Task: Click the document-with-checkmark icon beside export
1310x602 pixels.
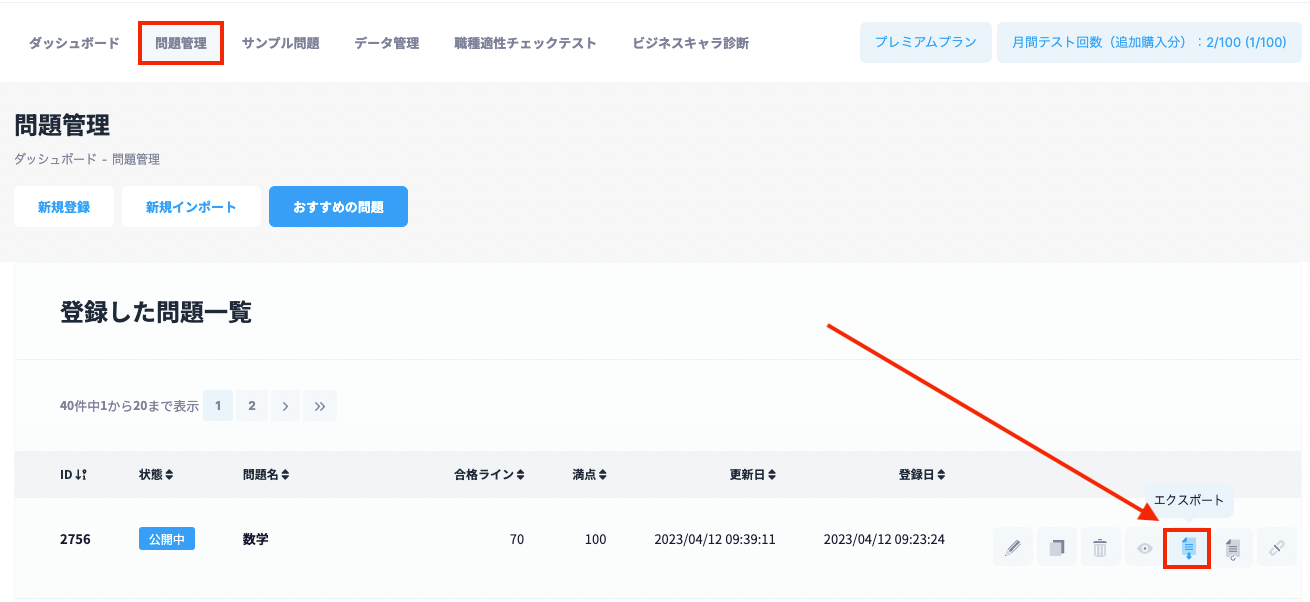Action: pos(1233,547)
